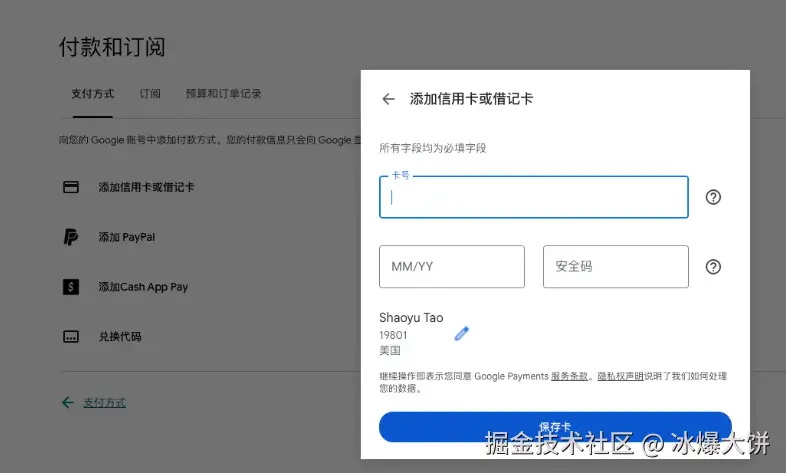Image resolution: width=786 pixels, height=473 pixels.
Task: Click the redeem code icon
Action: [71, 336]
